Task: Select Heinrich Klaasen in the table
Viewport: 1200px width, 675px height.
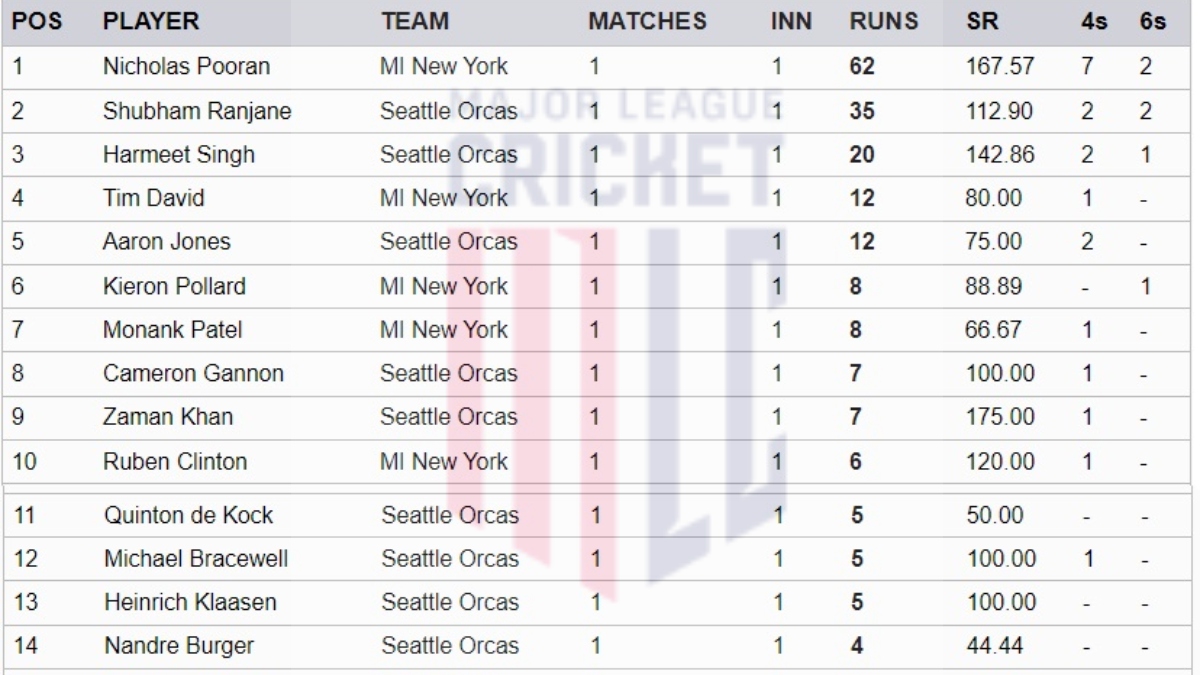Action: 190,602
